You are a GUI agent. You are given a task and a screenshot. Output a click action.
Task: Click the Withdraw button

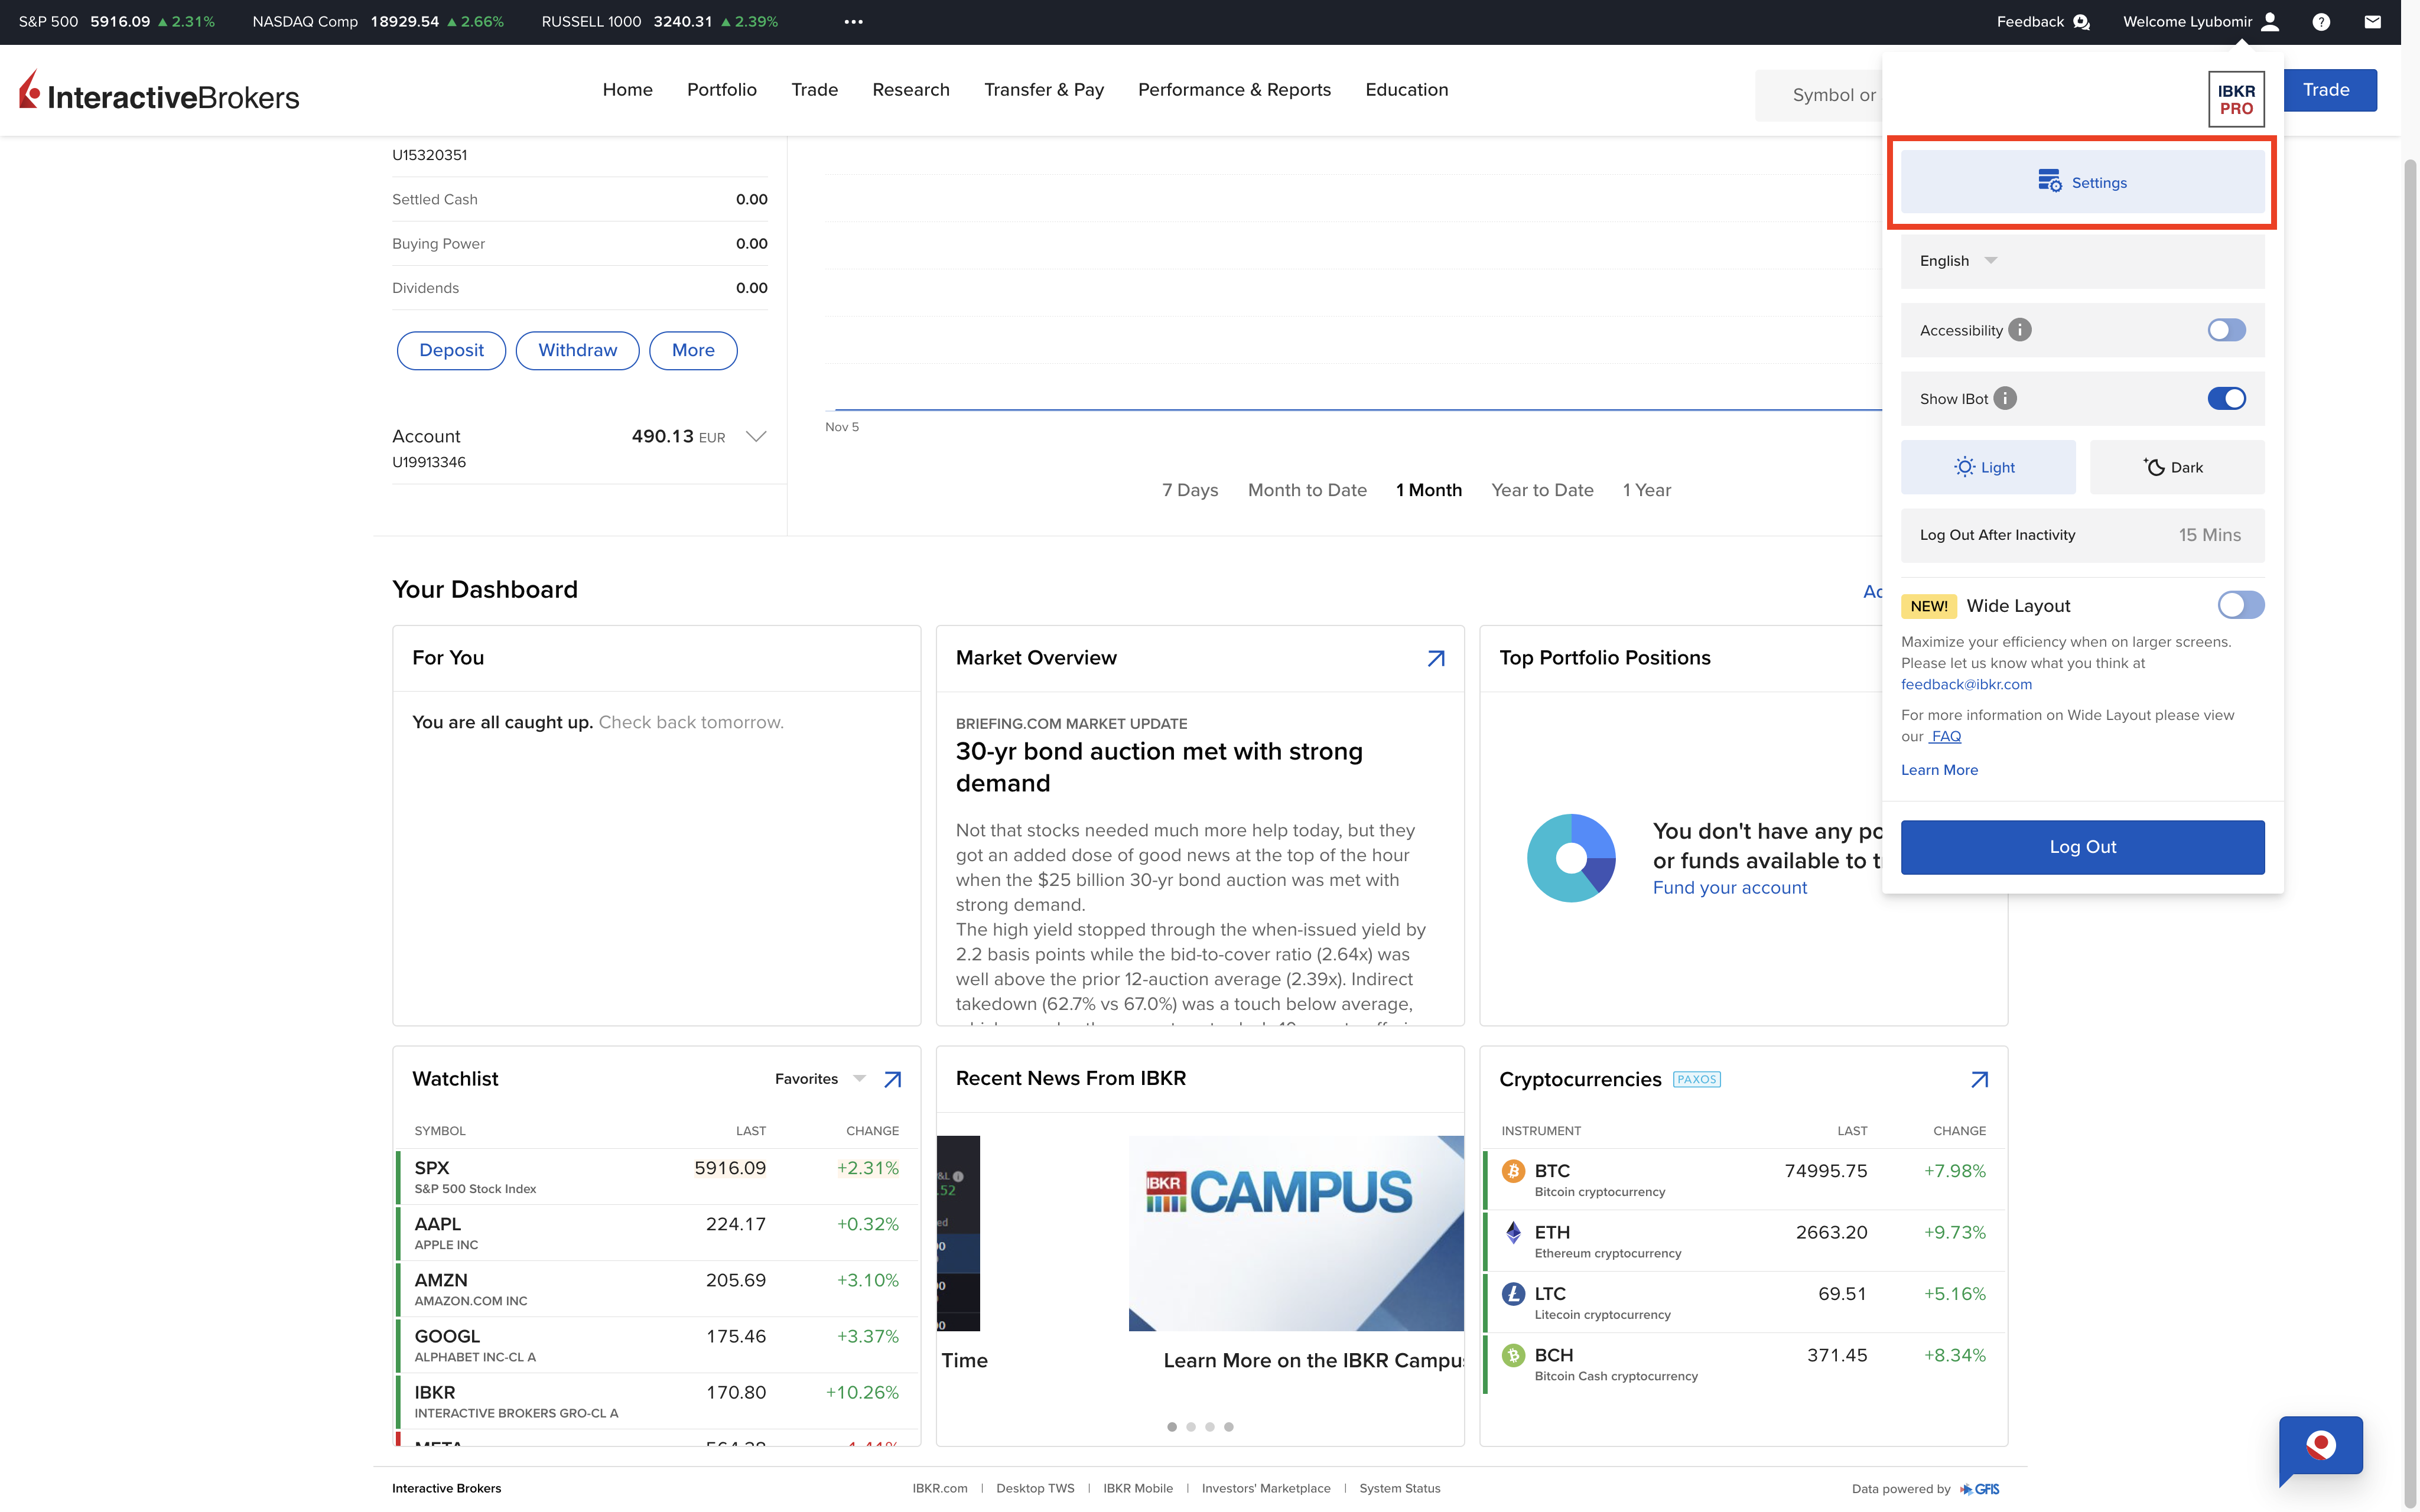577,350
